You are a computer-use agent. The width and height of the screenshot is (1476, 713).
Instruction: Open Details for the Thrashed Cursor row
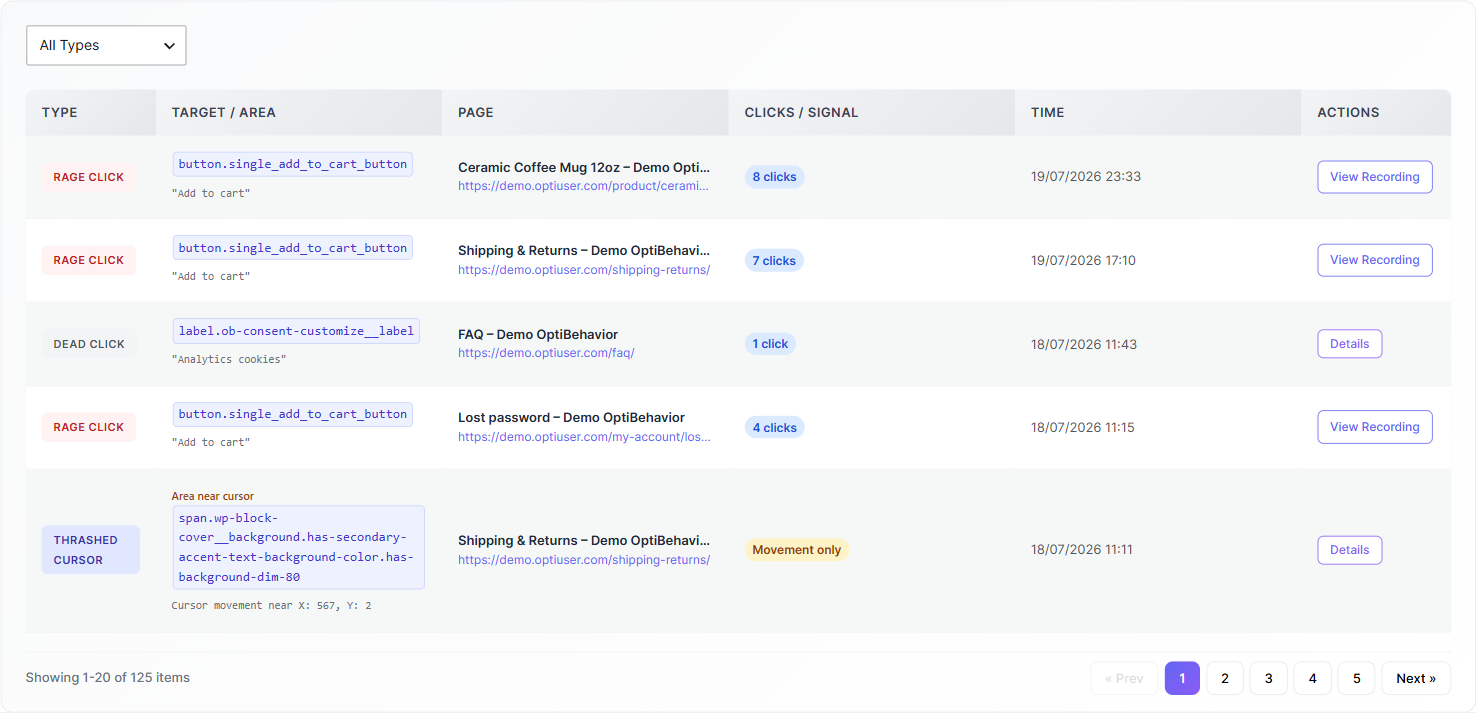1349,550
